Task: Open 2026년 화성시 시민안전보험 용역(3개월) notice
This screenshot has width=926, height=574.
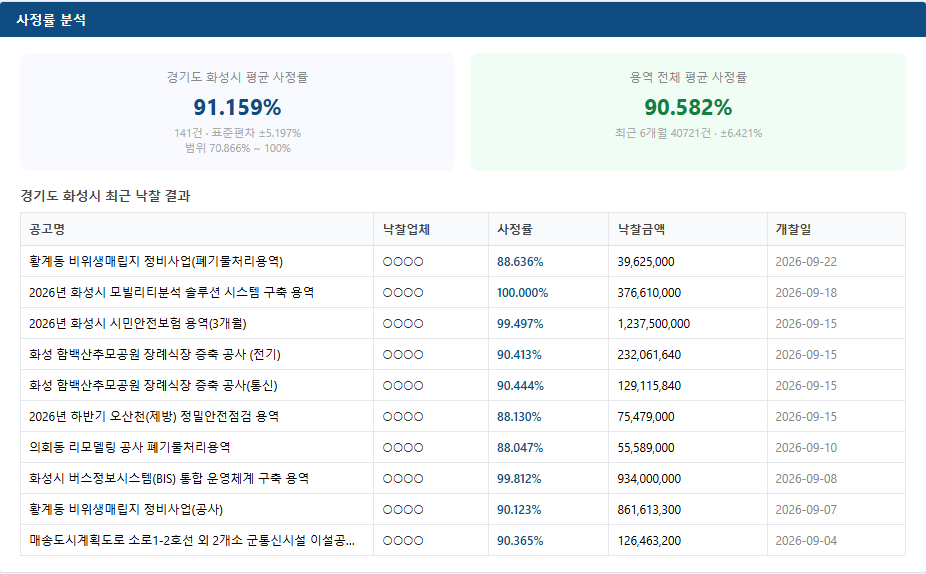Action: pos(138,324)
